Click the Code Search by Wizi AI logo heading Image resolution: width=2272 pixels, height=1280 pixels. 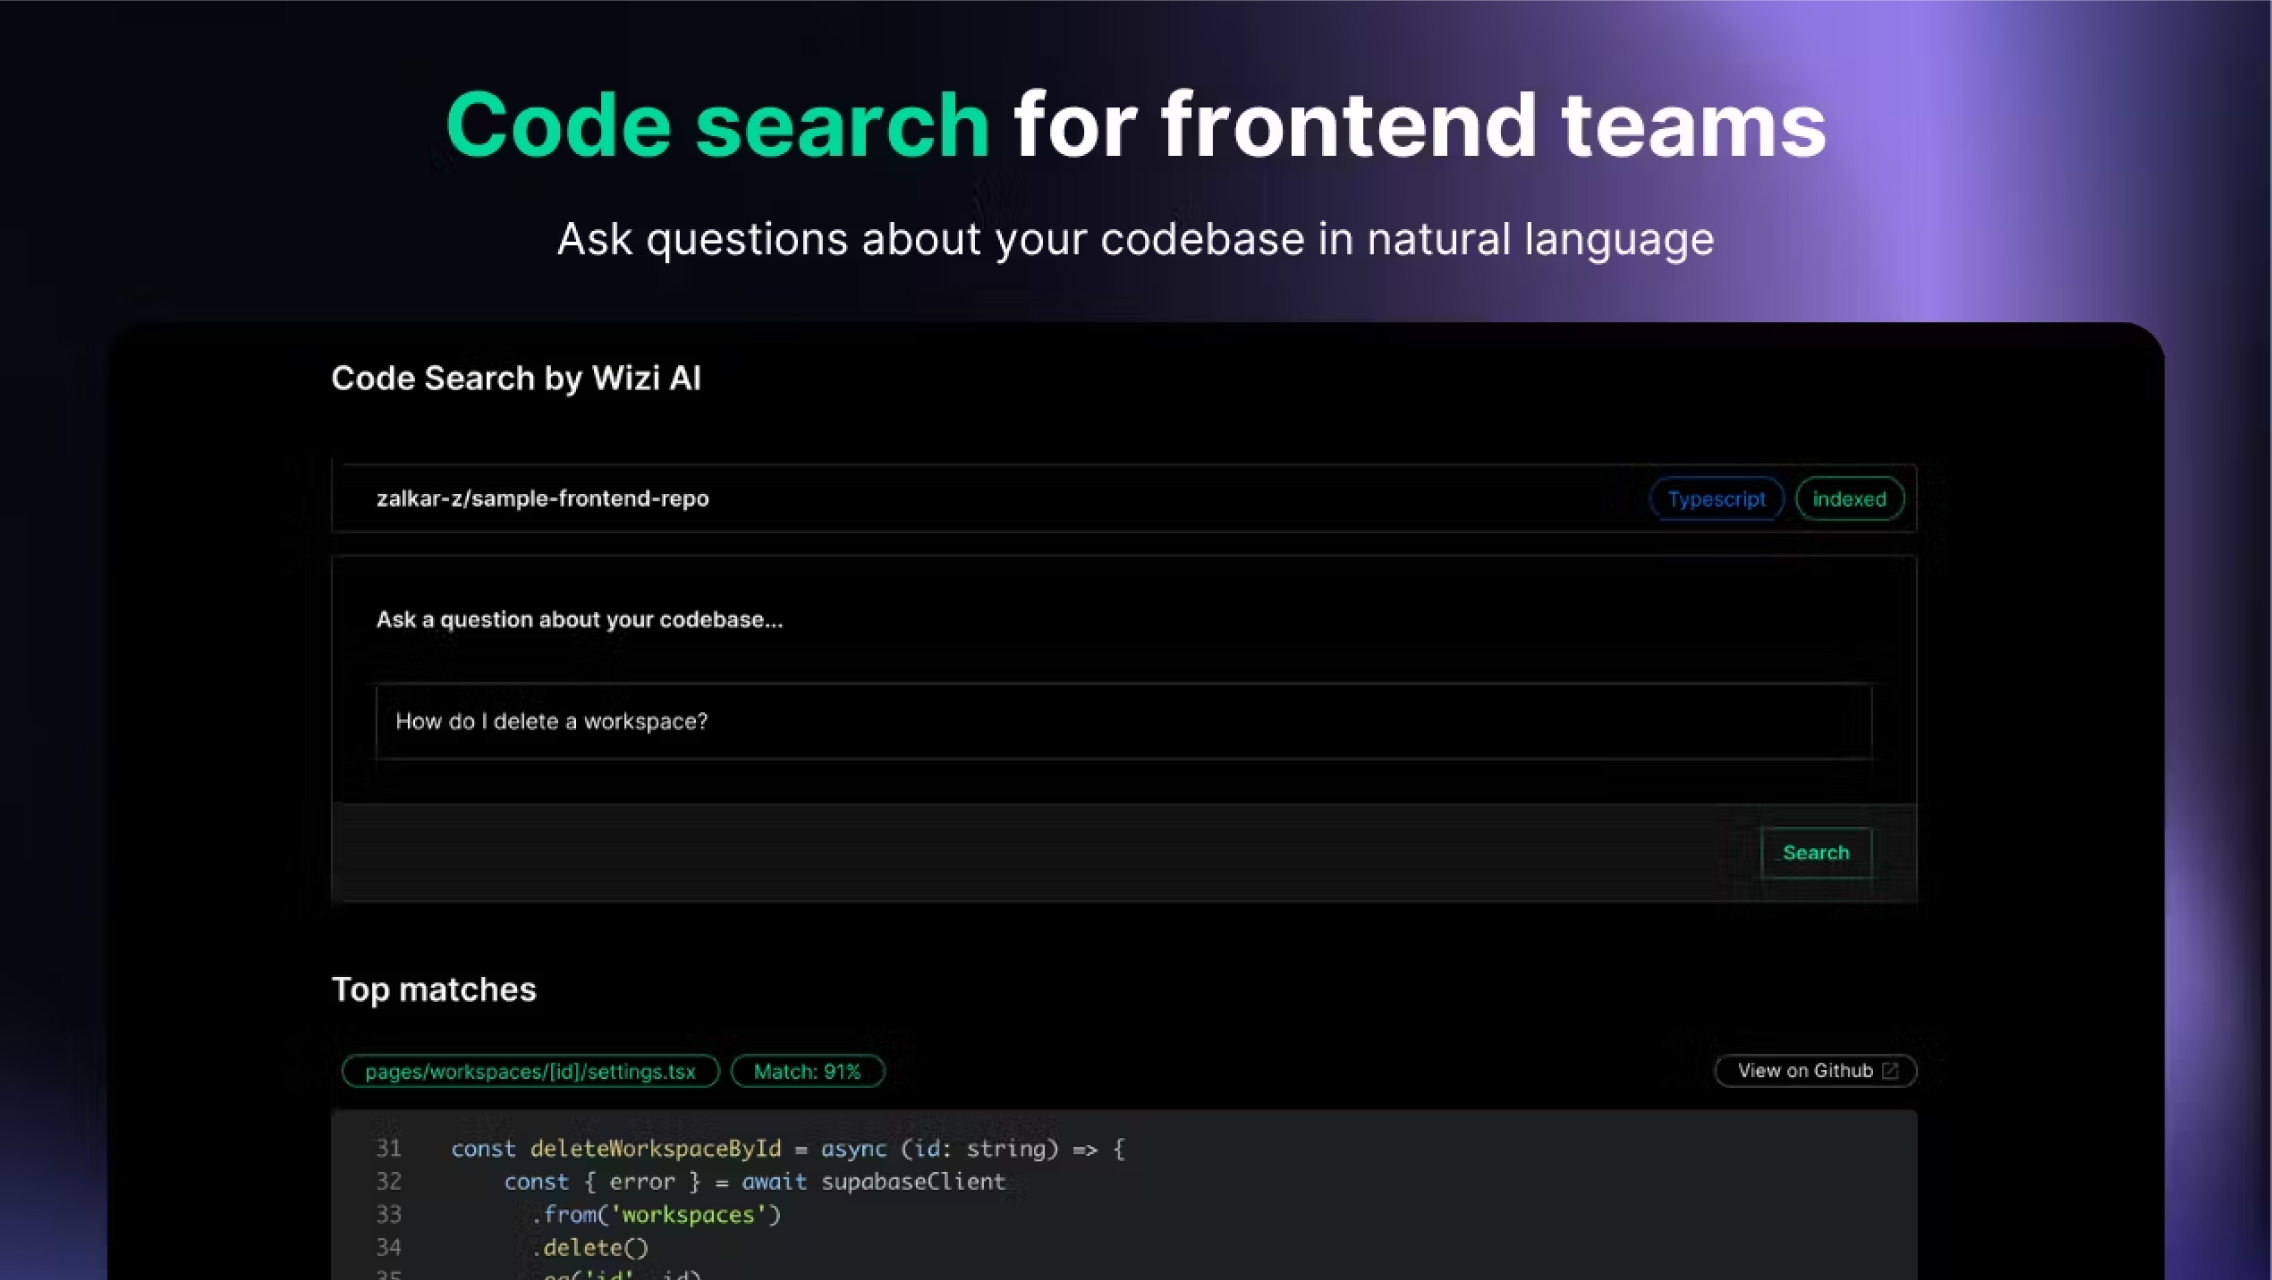(516, 378)
